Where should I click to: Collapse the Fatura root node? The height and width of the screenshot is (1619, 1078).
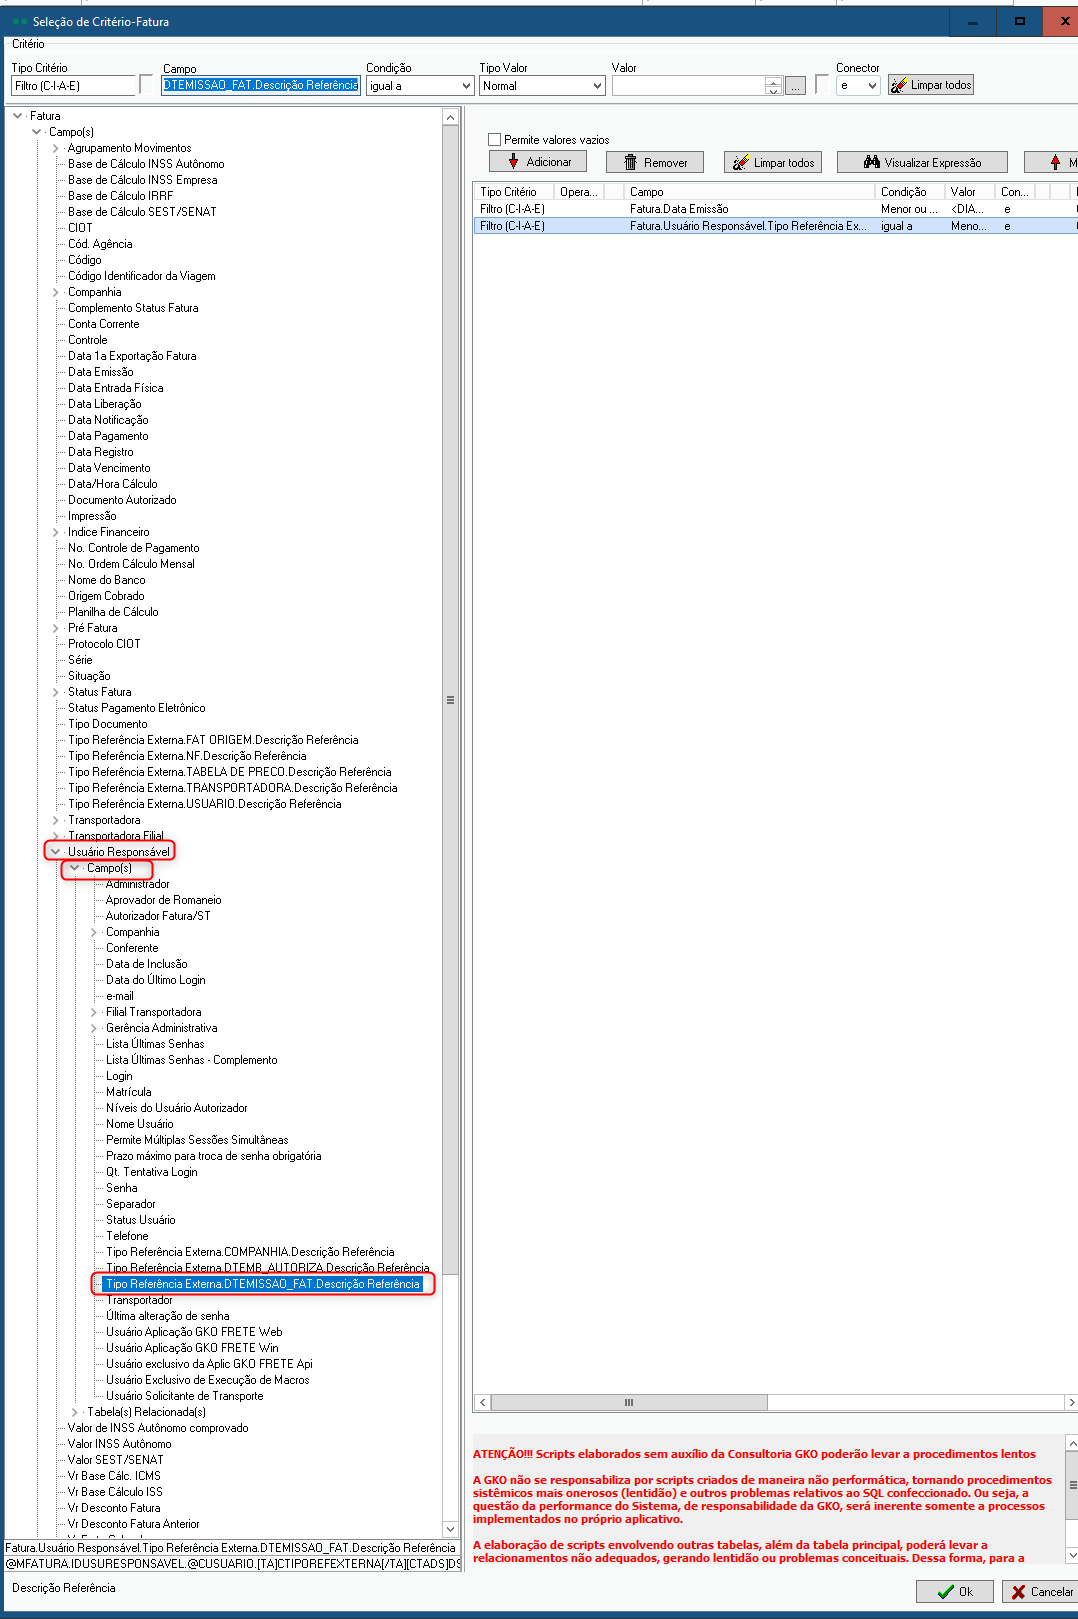pyautogui.click(x=18, y=116)
